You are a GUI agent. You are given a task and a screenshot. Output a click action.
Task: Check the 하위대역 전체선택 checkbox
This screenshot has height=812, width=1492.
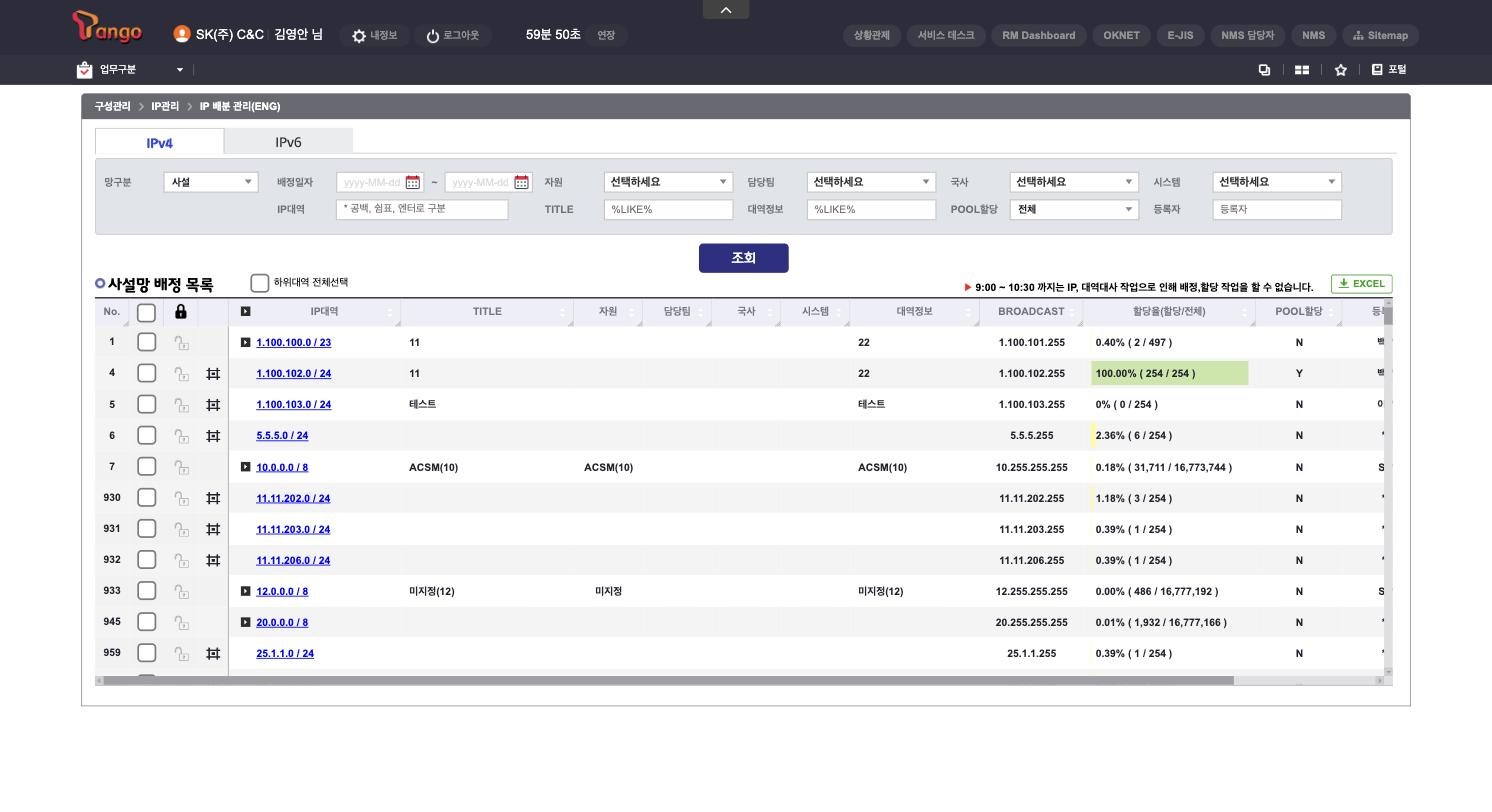260,283
